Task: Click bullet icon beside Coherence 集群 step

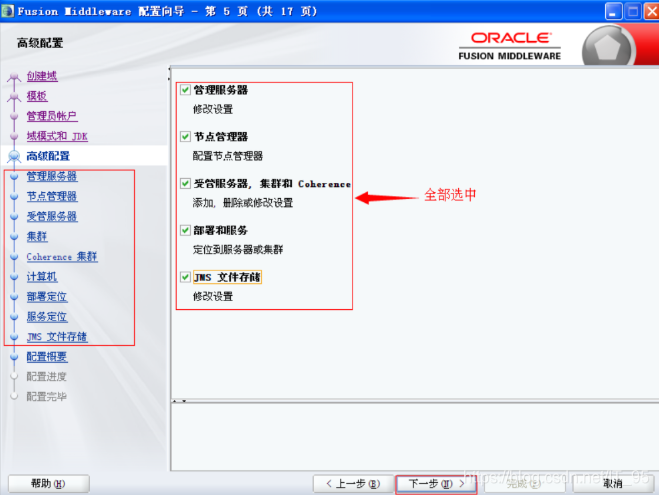Action: (14, 256)
